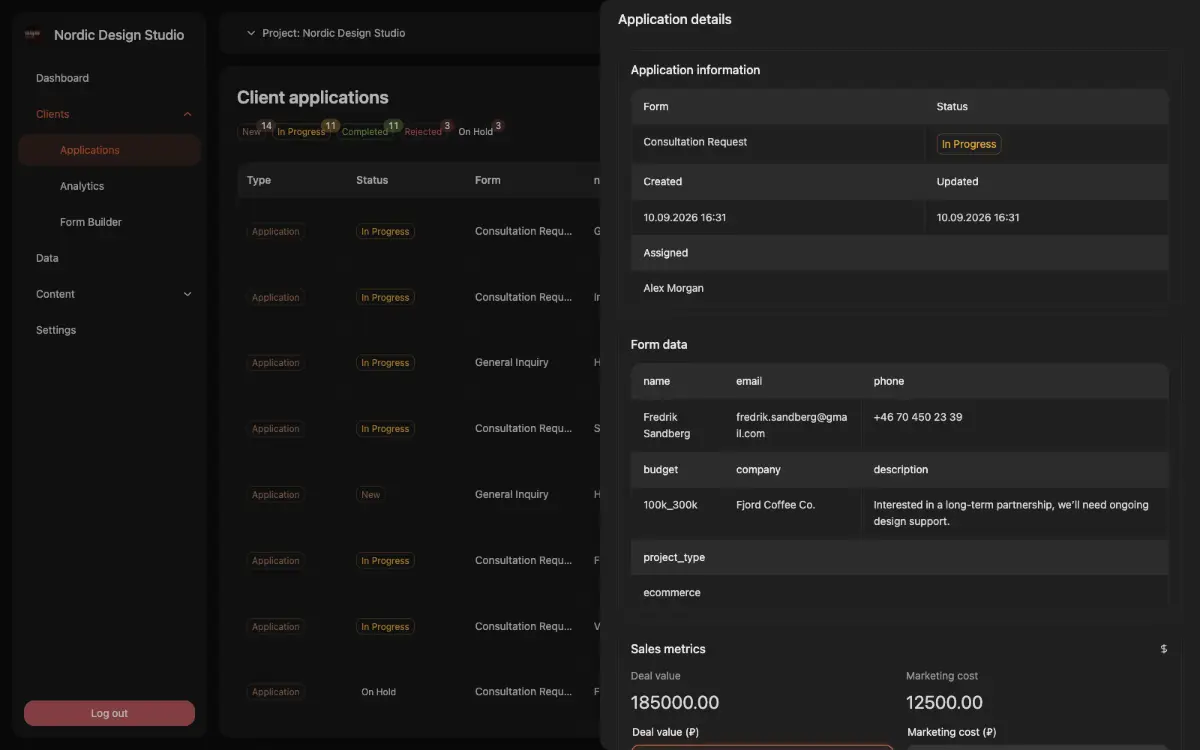This screenshot has height=750, width=1200.
Task: Click the Updated date 10.09.2026 16:31
Action: pyautogui.click(x=978, y=217)
